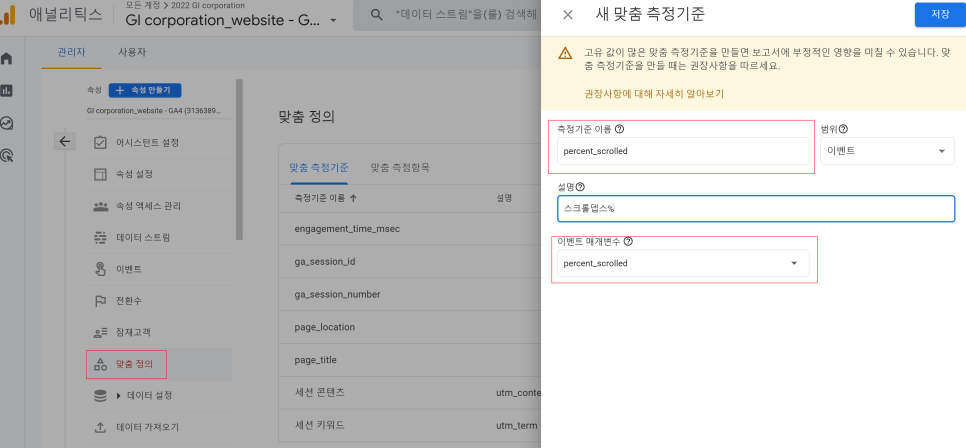Image resolution: width=966 pixels, height=448 pixels.
Task: Open the 이벤트 매개변수 percent_scrolled dropdown
Action: click(683, 263)
